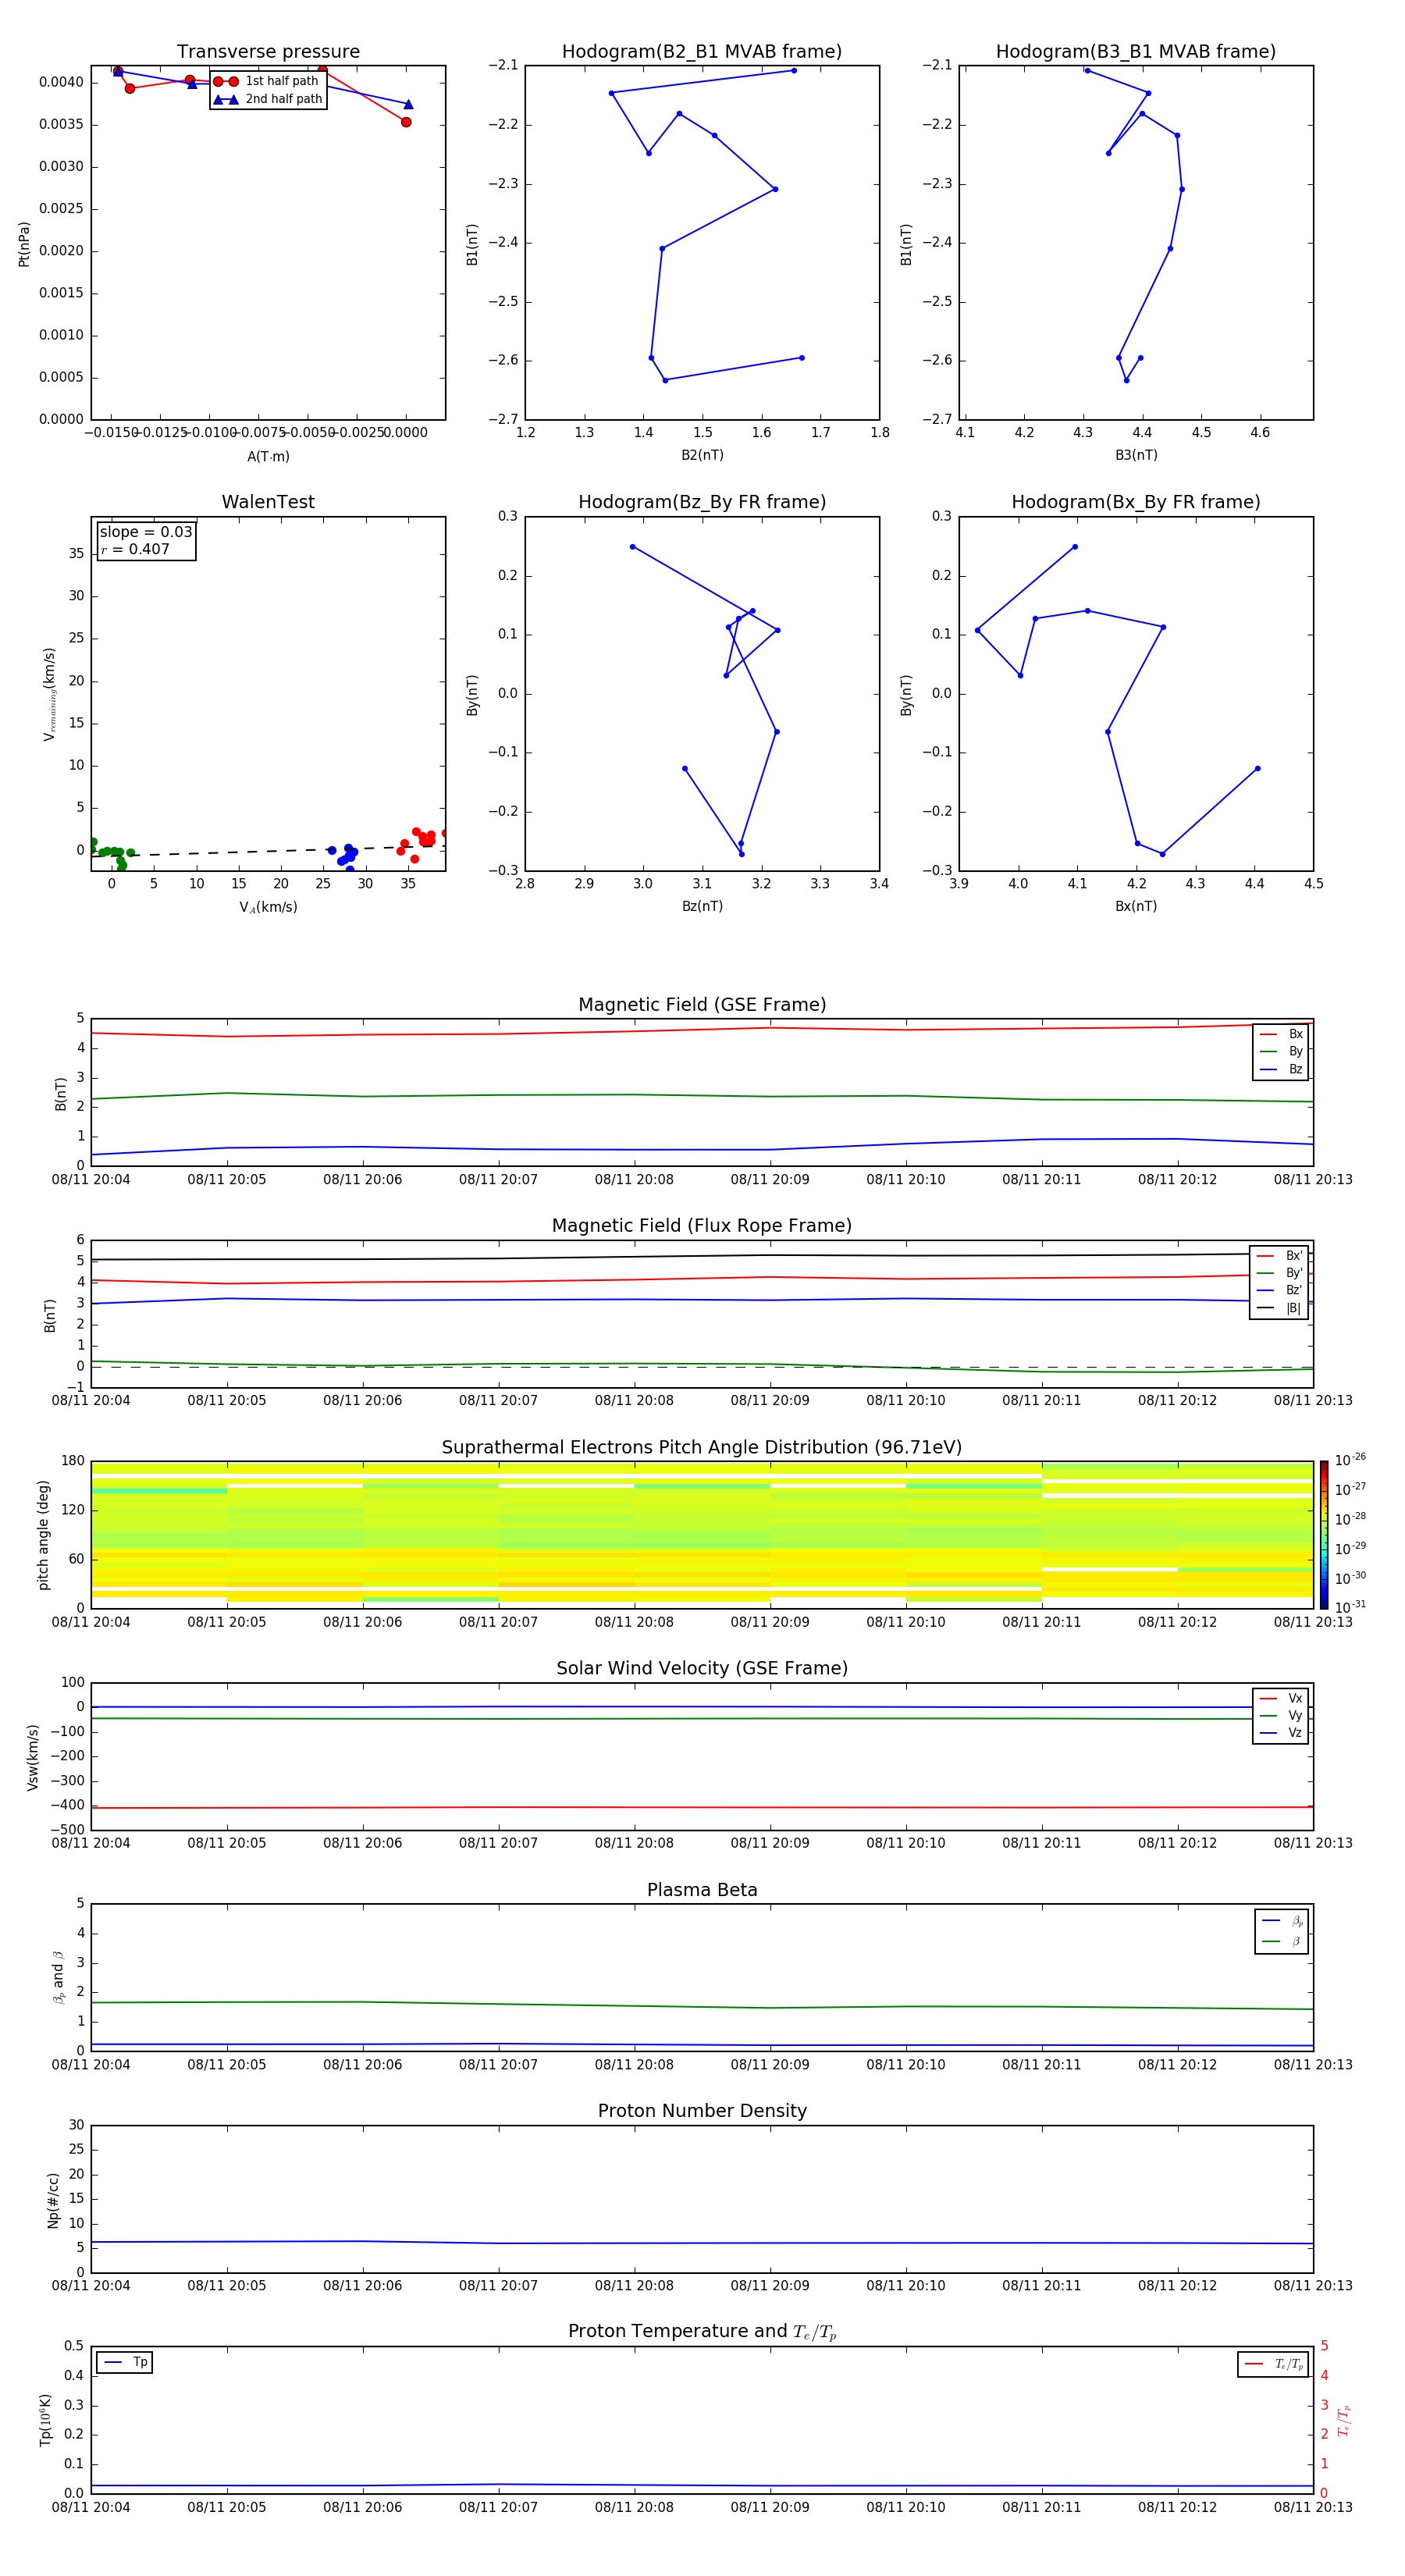The height and width of the screenshot is (2576, 1405).
Task: Click the "βp and β" y-axis label
Action: click(x=58, y=1978)
